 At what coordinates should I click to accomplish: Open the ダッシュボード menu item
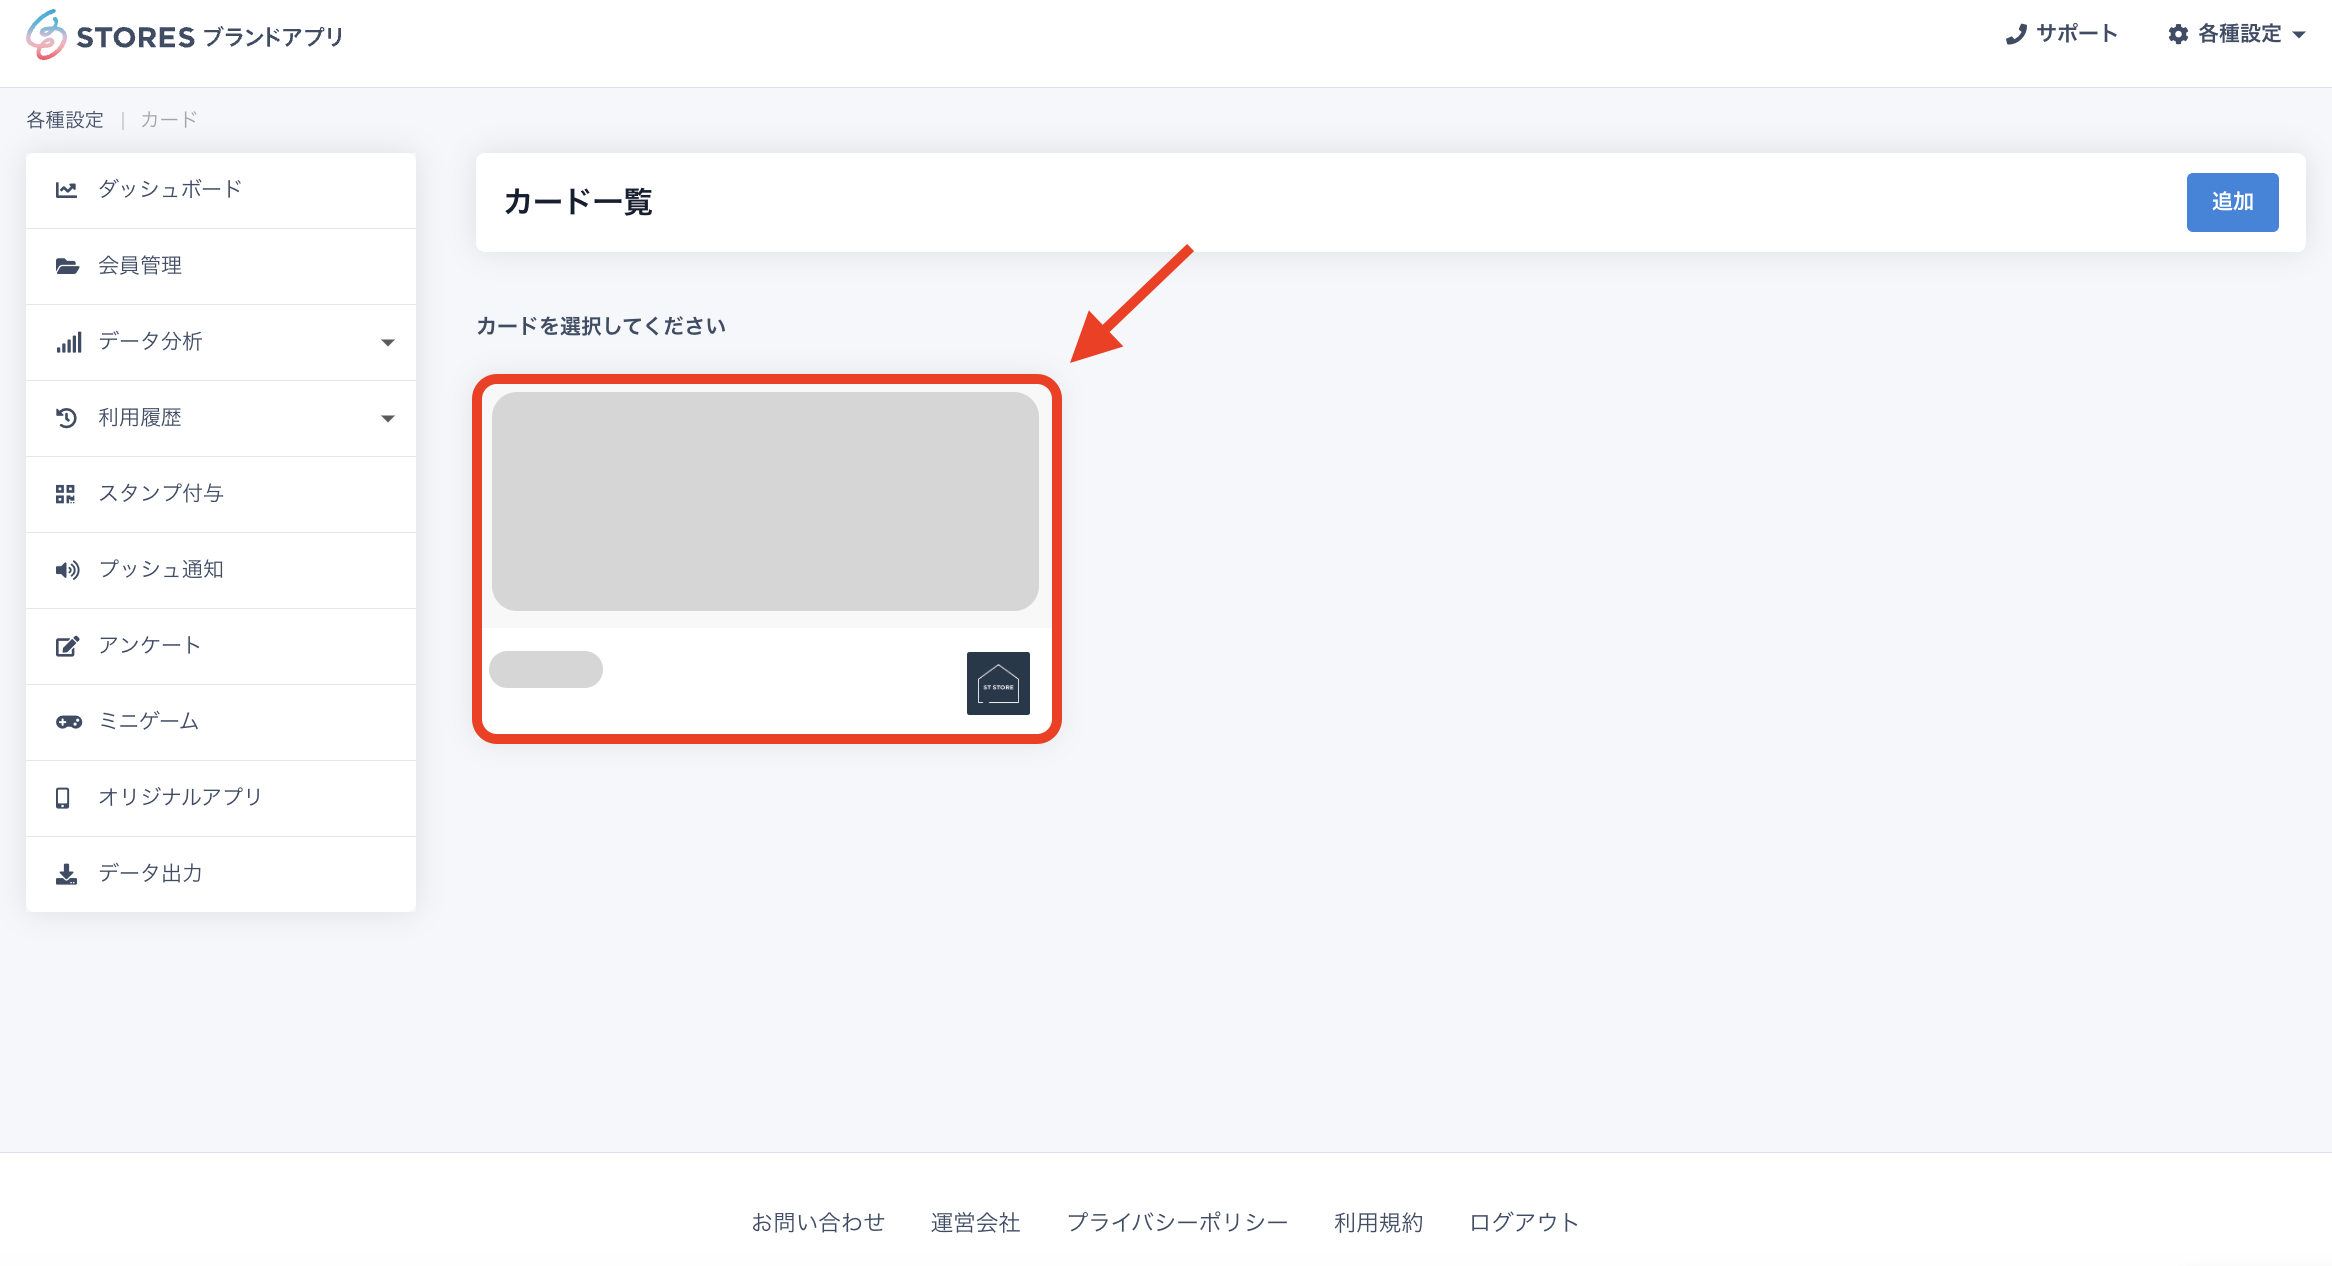pyautogui.click(x=170, y=190)
